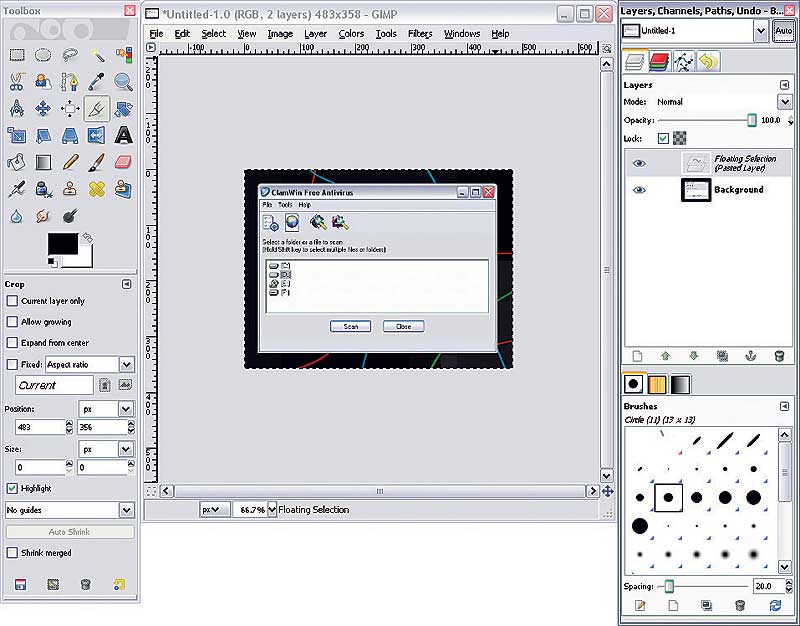This screenshot has height=626, width=800.
Task: Select the Color Picker eyedropper tool
Action: point(96,82)
